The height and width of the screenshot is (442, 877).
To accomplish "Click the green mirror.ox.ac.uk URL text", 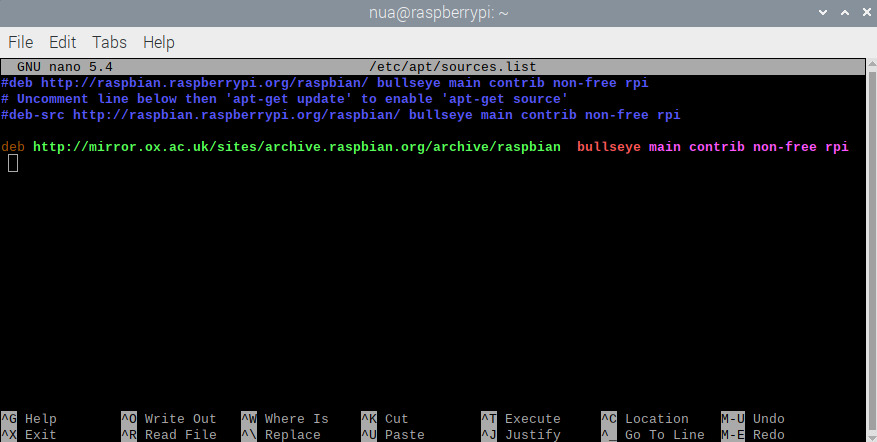I will pyautogui.click(x=296, y=147).
